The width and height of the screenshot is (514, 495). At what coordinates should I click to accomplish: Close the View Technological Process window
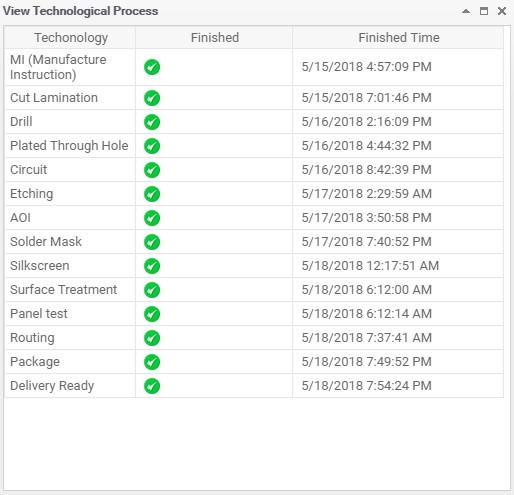[x=502, y=11]
